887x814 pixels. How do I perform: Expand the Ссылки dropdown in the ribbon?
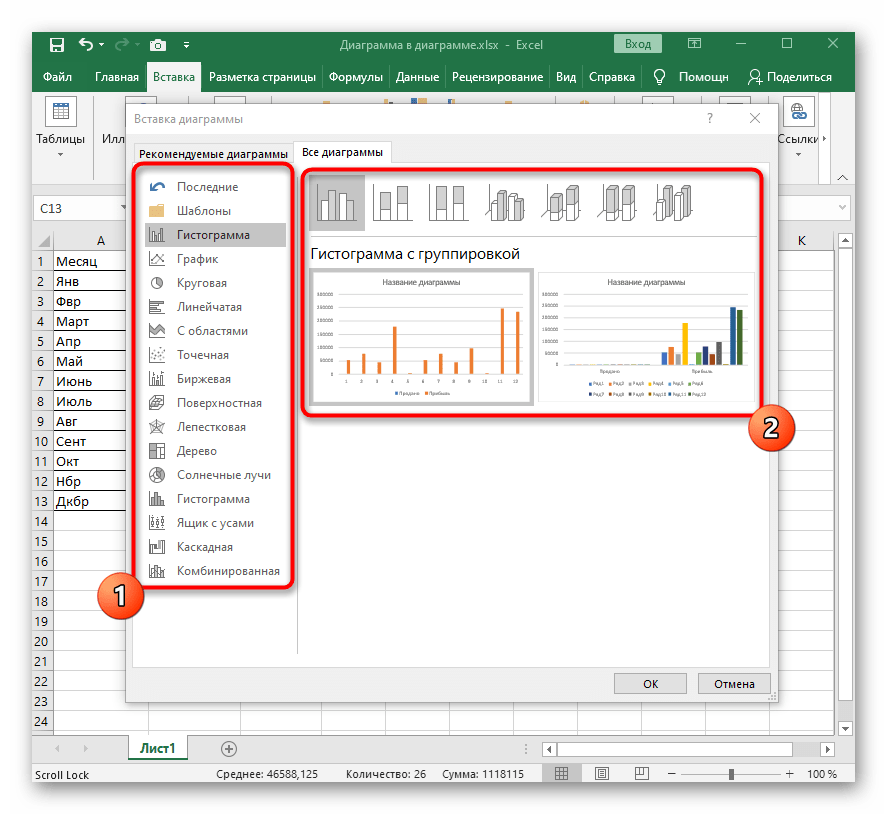pos(798,155)
